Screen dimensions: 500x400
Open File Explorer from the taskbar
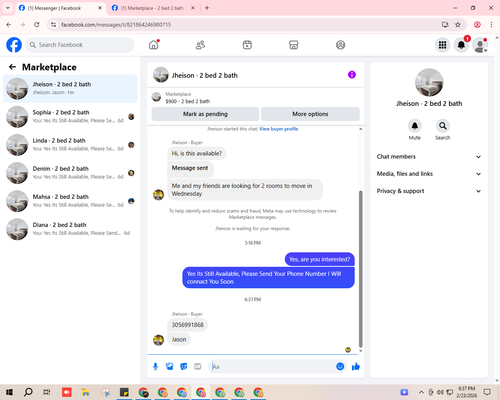coord(86,392)
